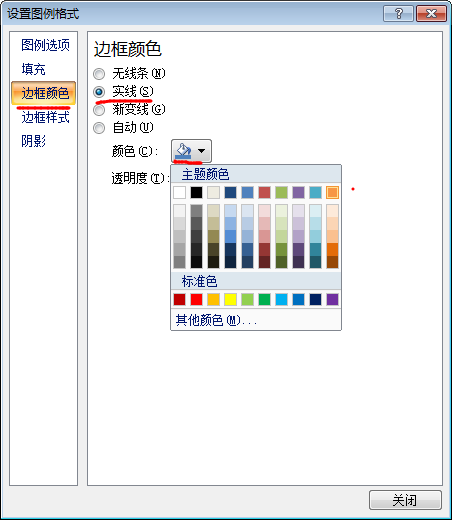Select standard dark red swatch
Screen dimensions: 452x520
point(179,299)
